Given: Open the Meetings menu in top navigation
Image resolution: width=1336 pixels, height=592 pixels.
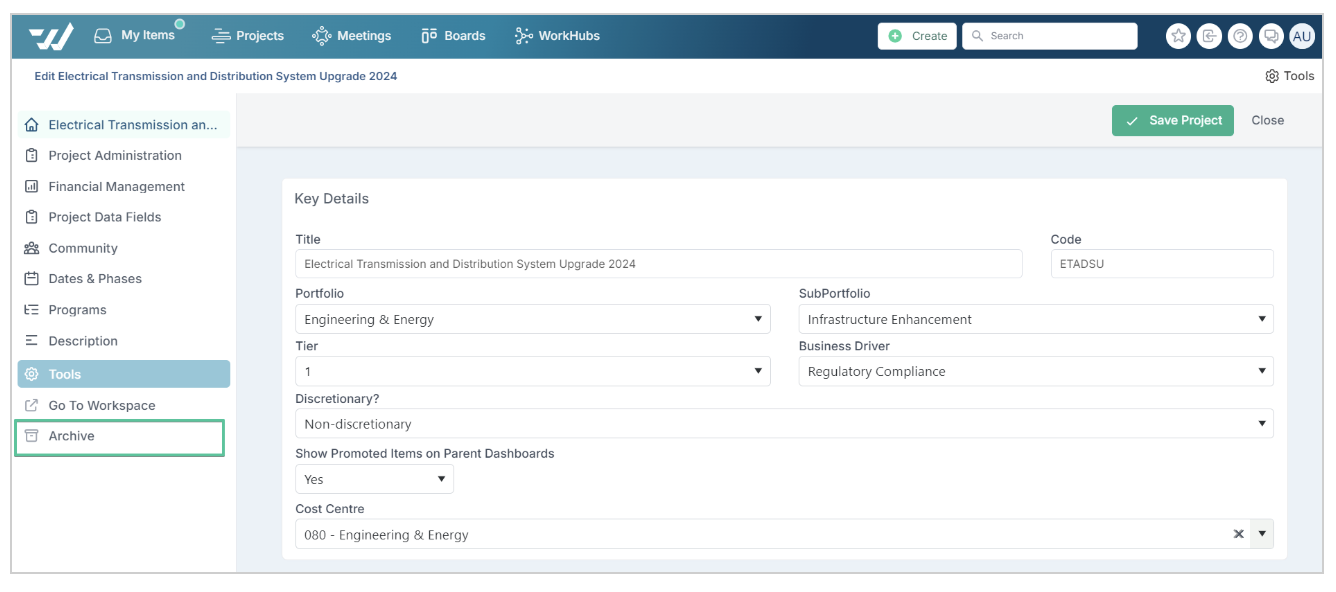Looking at the screenshot, I should pos(352,36).
